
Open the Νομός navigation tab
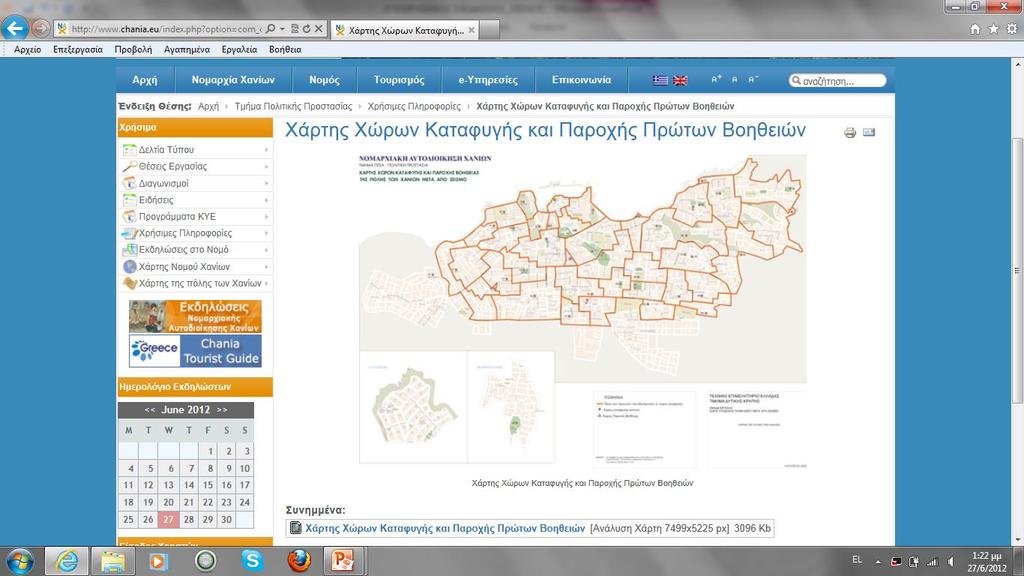point(325,80)
